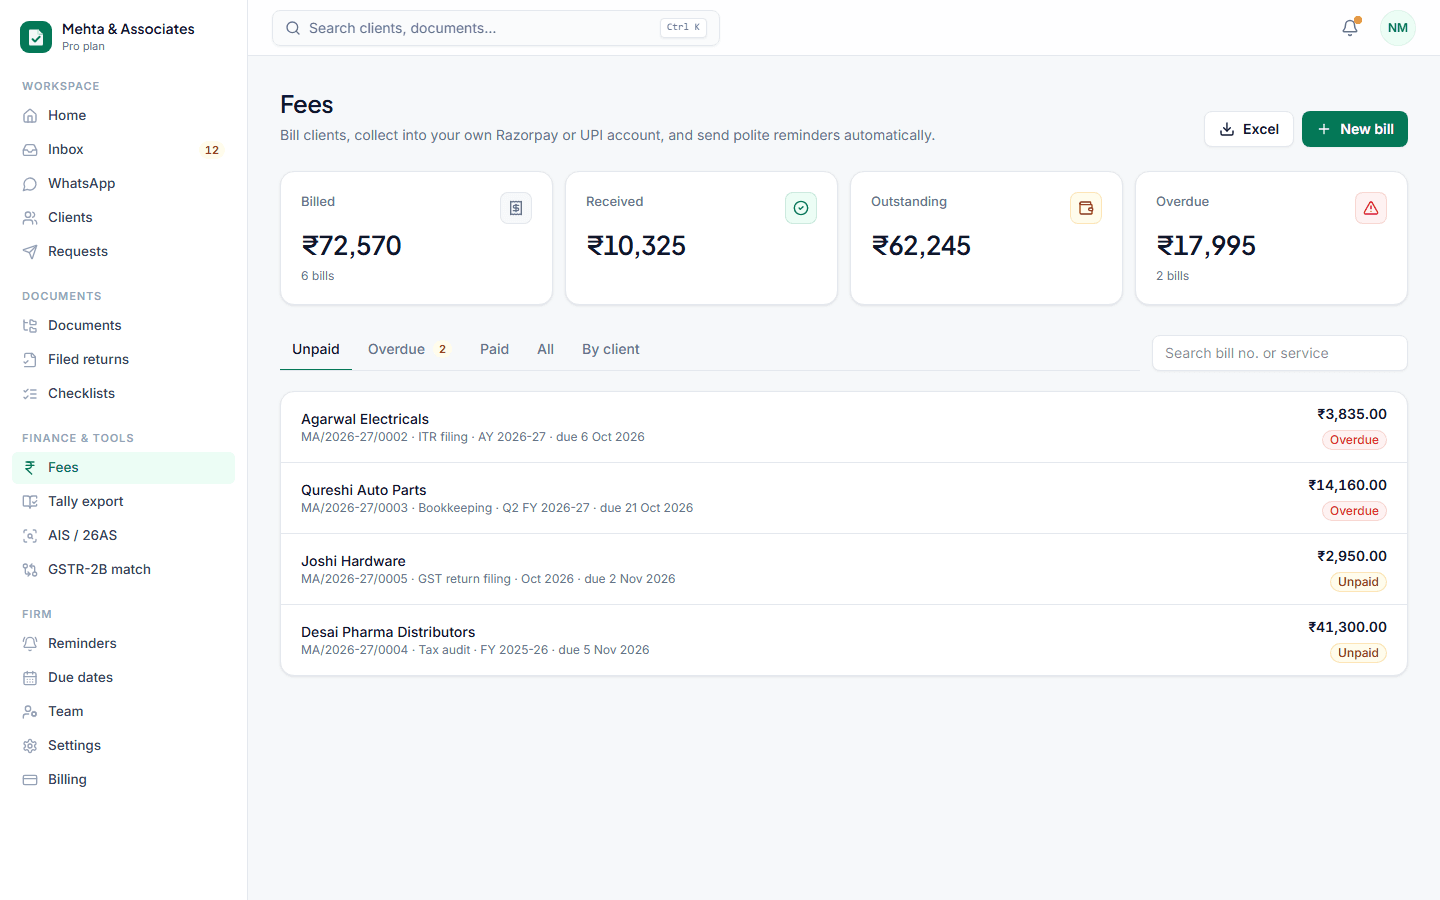Select the Unpaid tab

(x=316, y=349)
